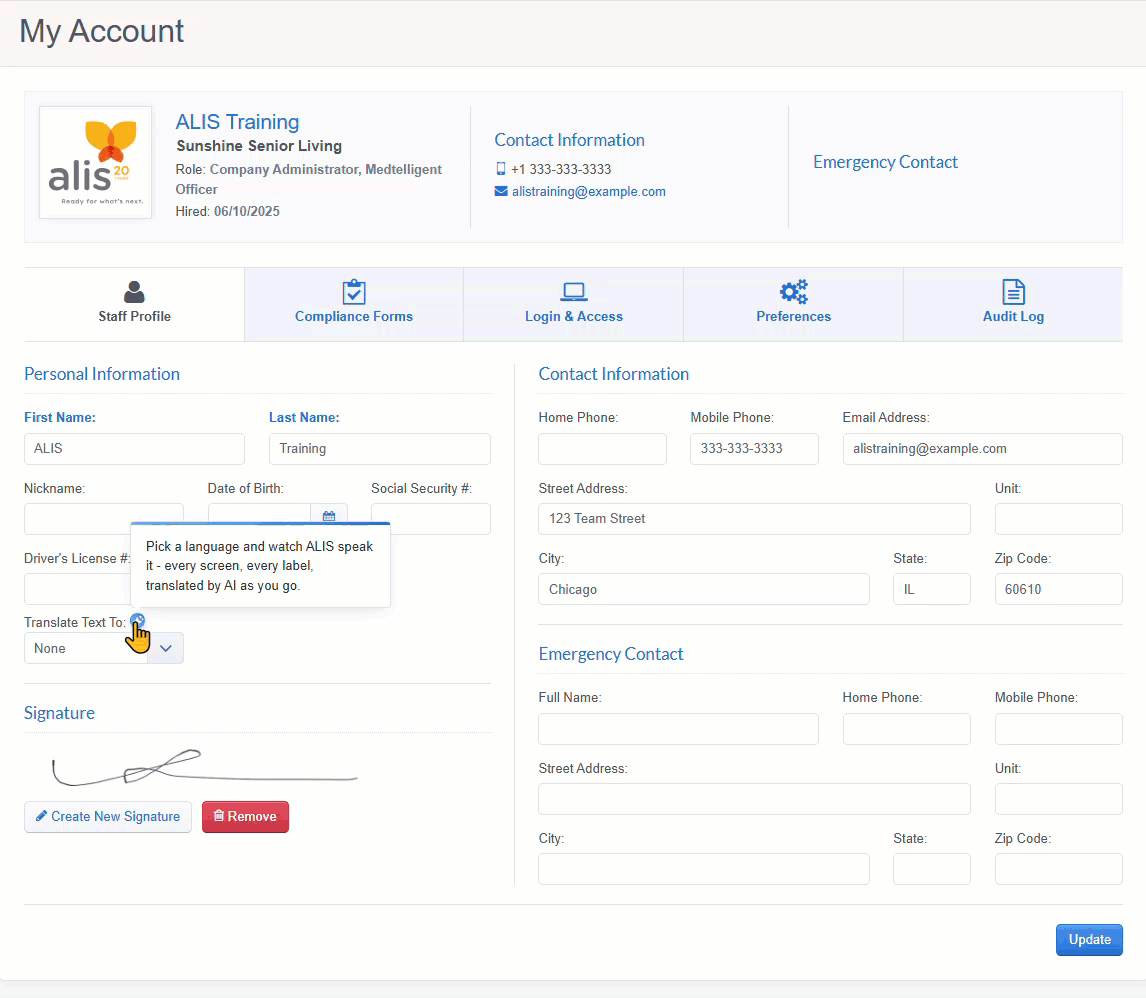
Task: Click the Translate Text To info icon
Action: pos(137,621)
